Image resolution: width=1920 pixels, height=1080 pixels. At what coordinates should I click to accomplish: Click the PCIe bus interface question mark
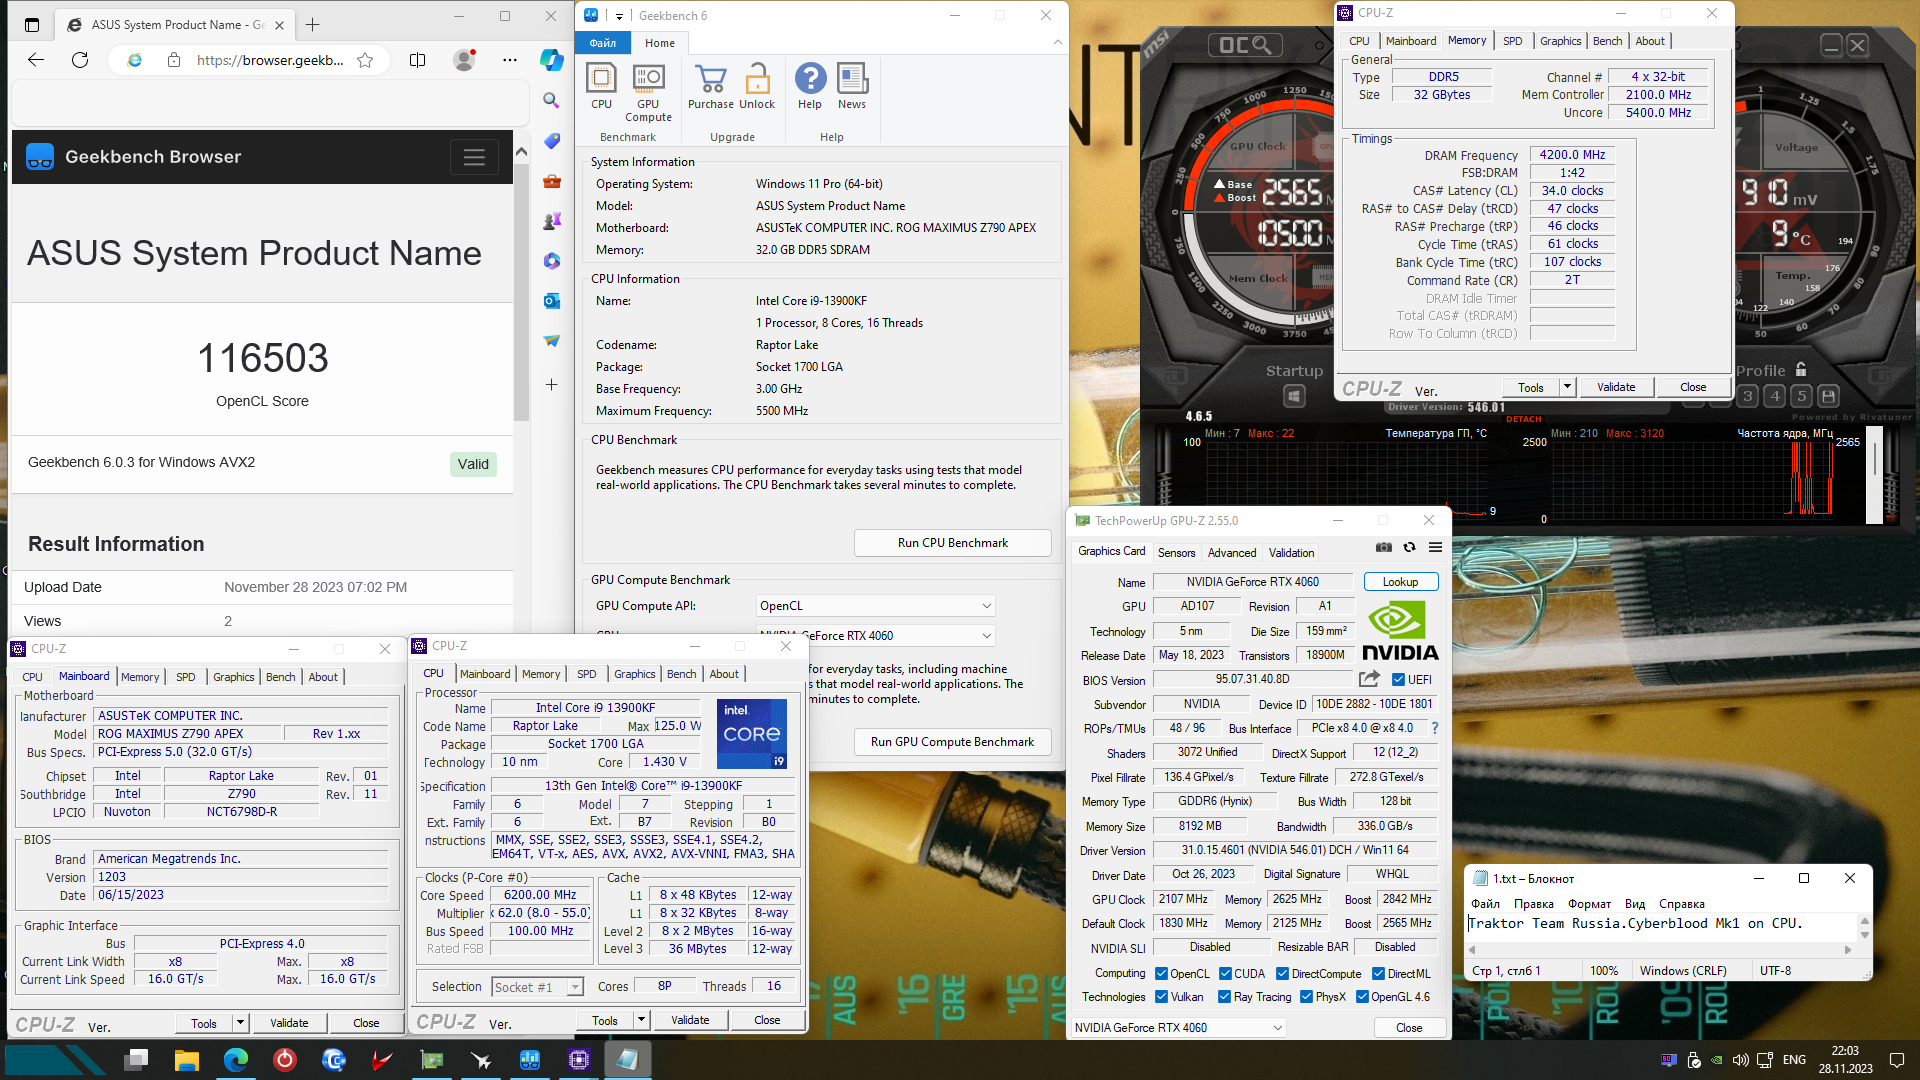[x=1435, y=728]
